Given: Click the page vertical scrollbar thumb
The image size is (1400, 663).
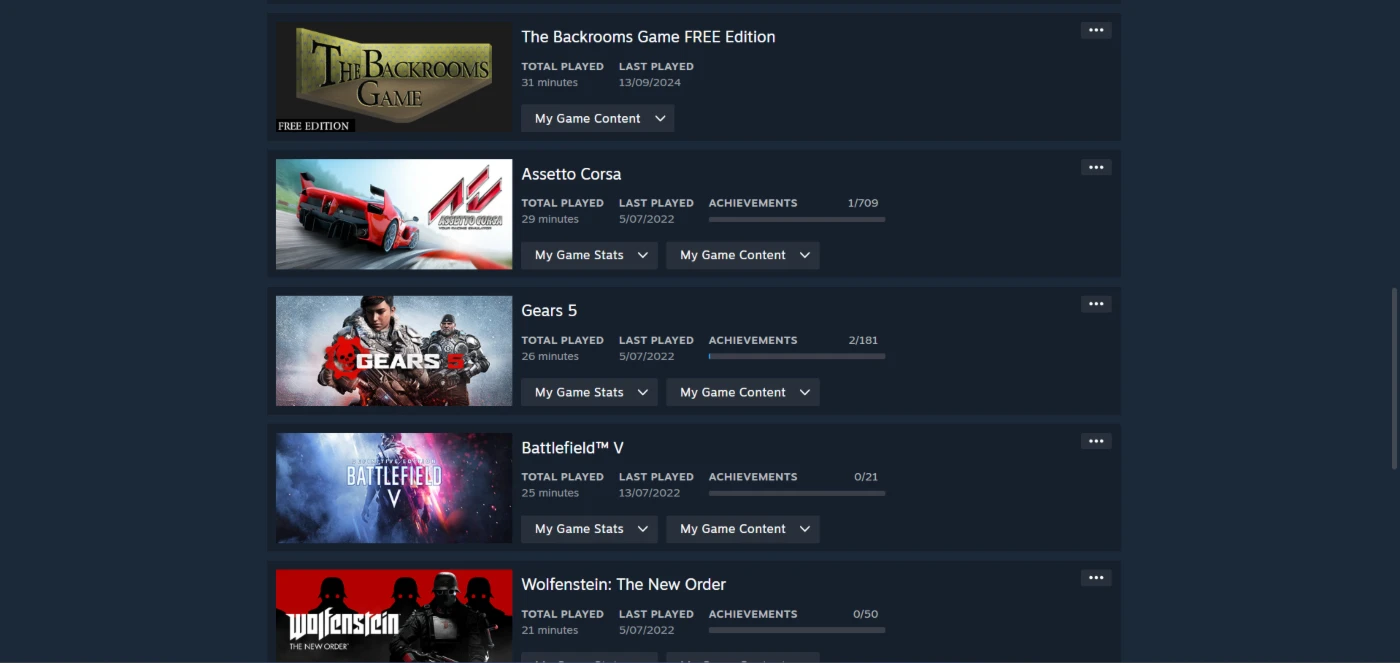Looking at the screenshot, I should tap(1394, 379).
